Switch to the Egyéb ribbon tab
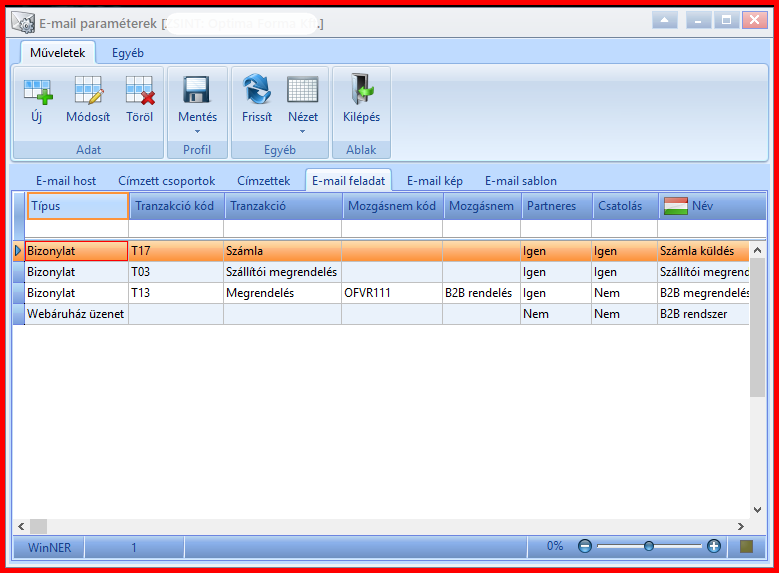The image size is (779, 573). (x=128, y=53)
